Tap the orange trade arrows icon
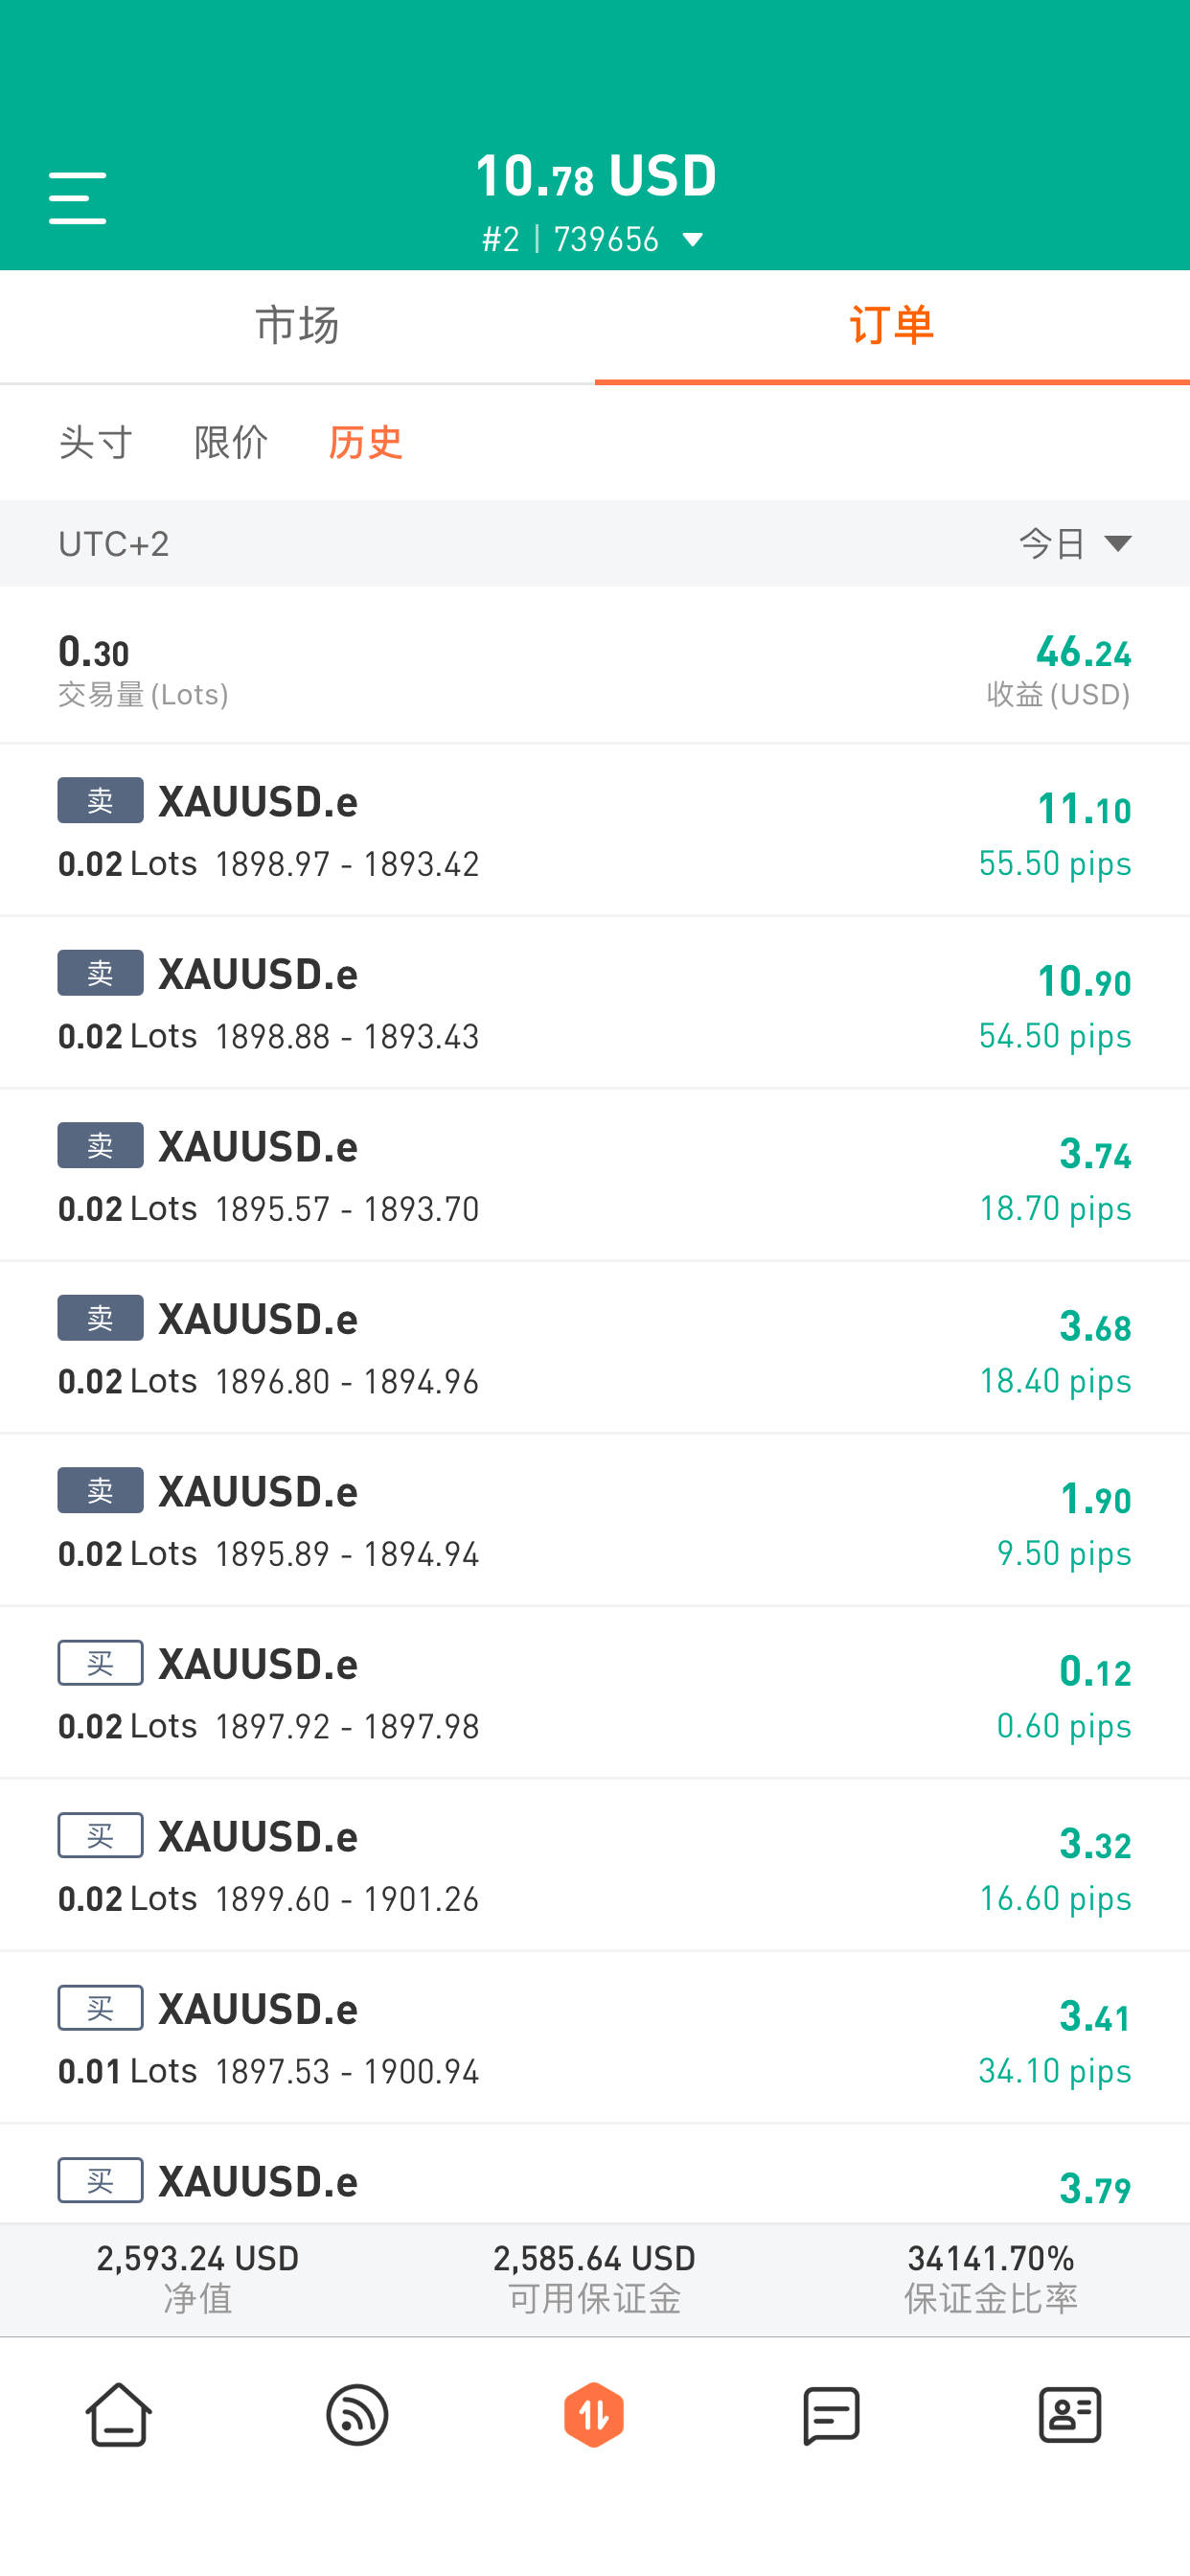The width and height of the screenshot is (1190, 2576). (x=594, y=2414)
